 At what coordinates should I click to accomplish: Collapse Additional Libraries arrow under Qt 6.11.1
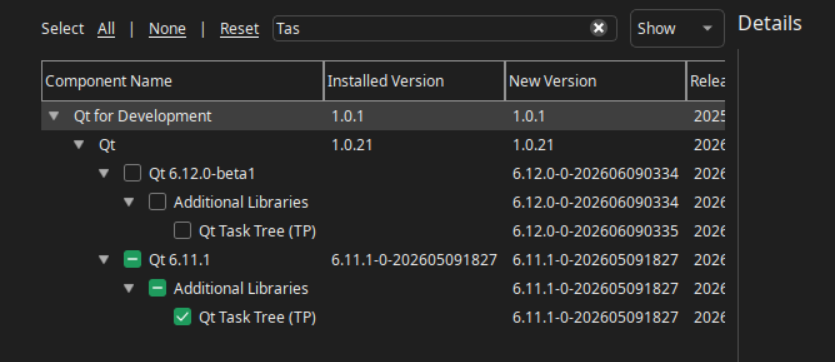tap(129, 289)
